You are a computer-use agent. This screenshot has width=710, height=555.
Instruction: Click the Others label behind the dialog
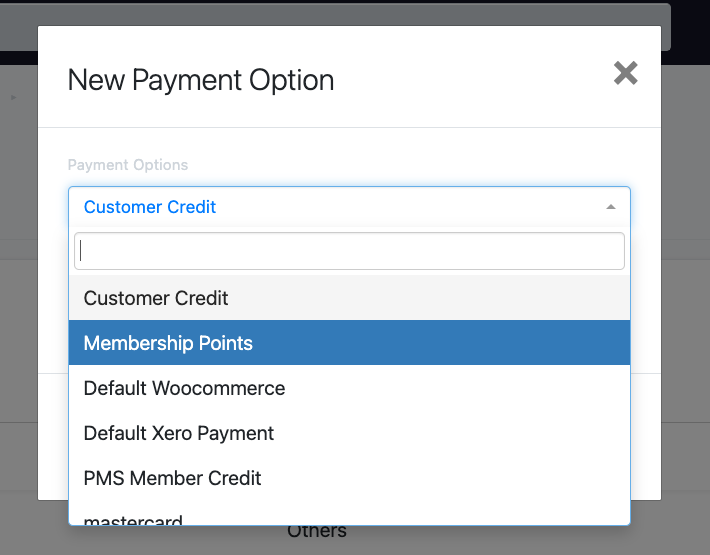[x=317, y=533]
